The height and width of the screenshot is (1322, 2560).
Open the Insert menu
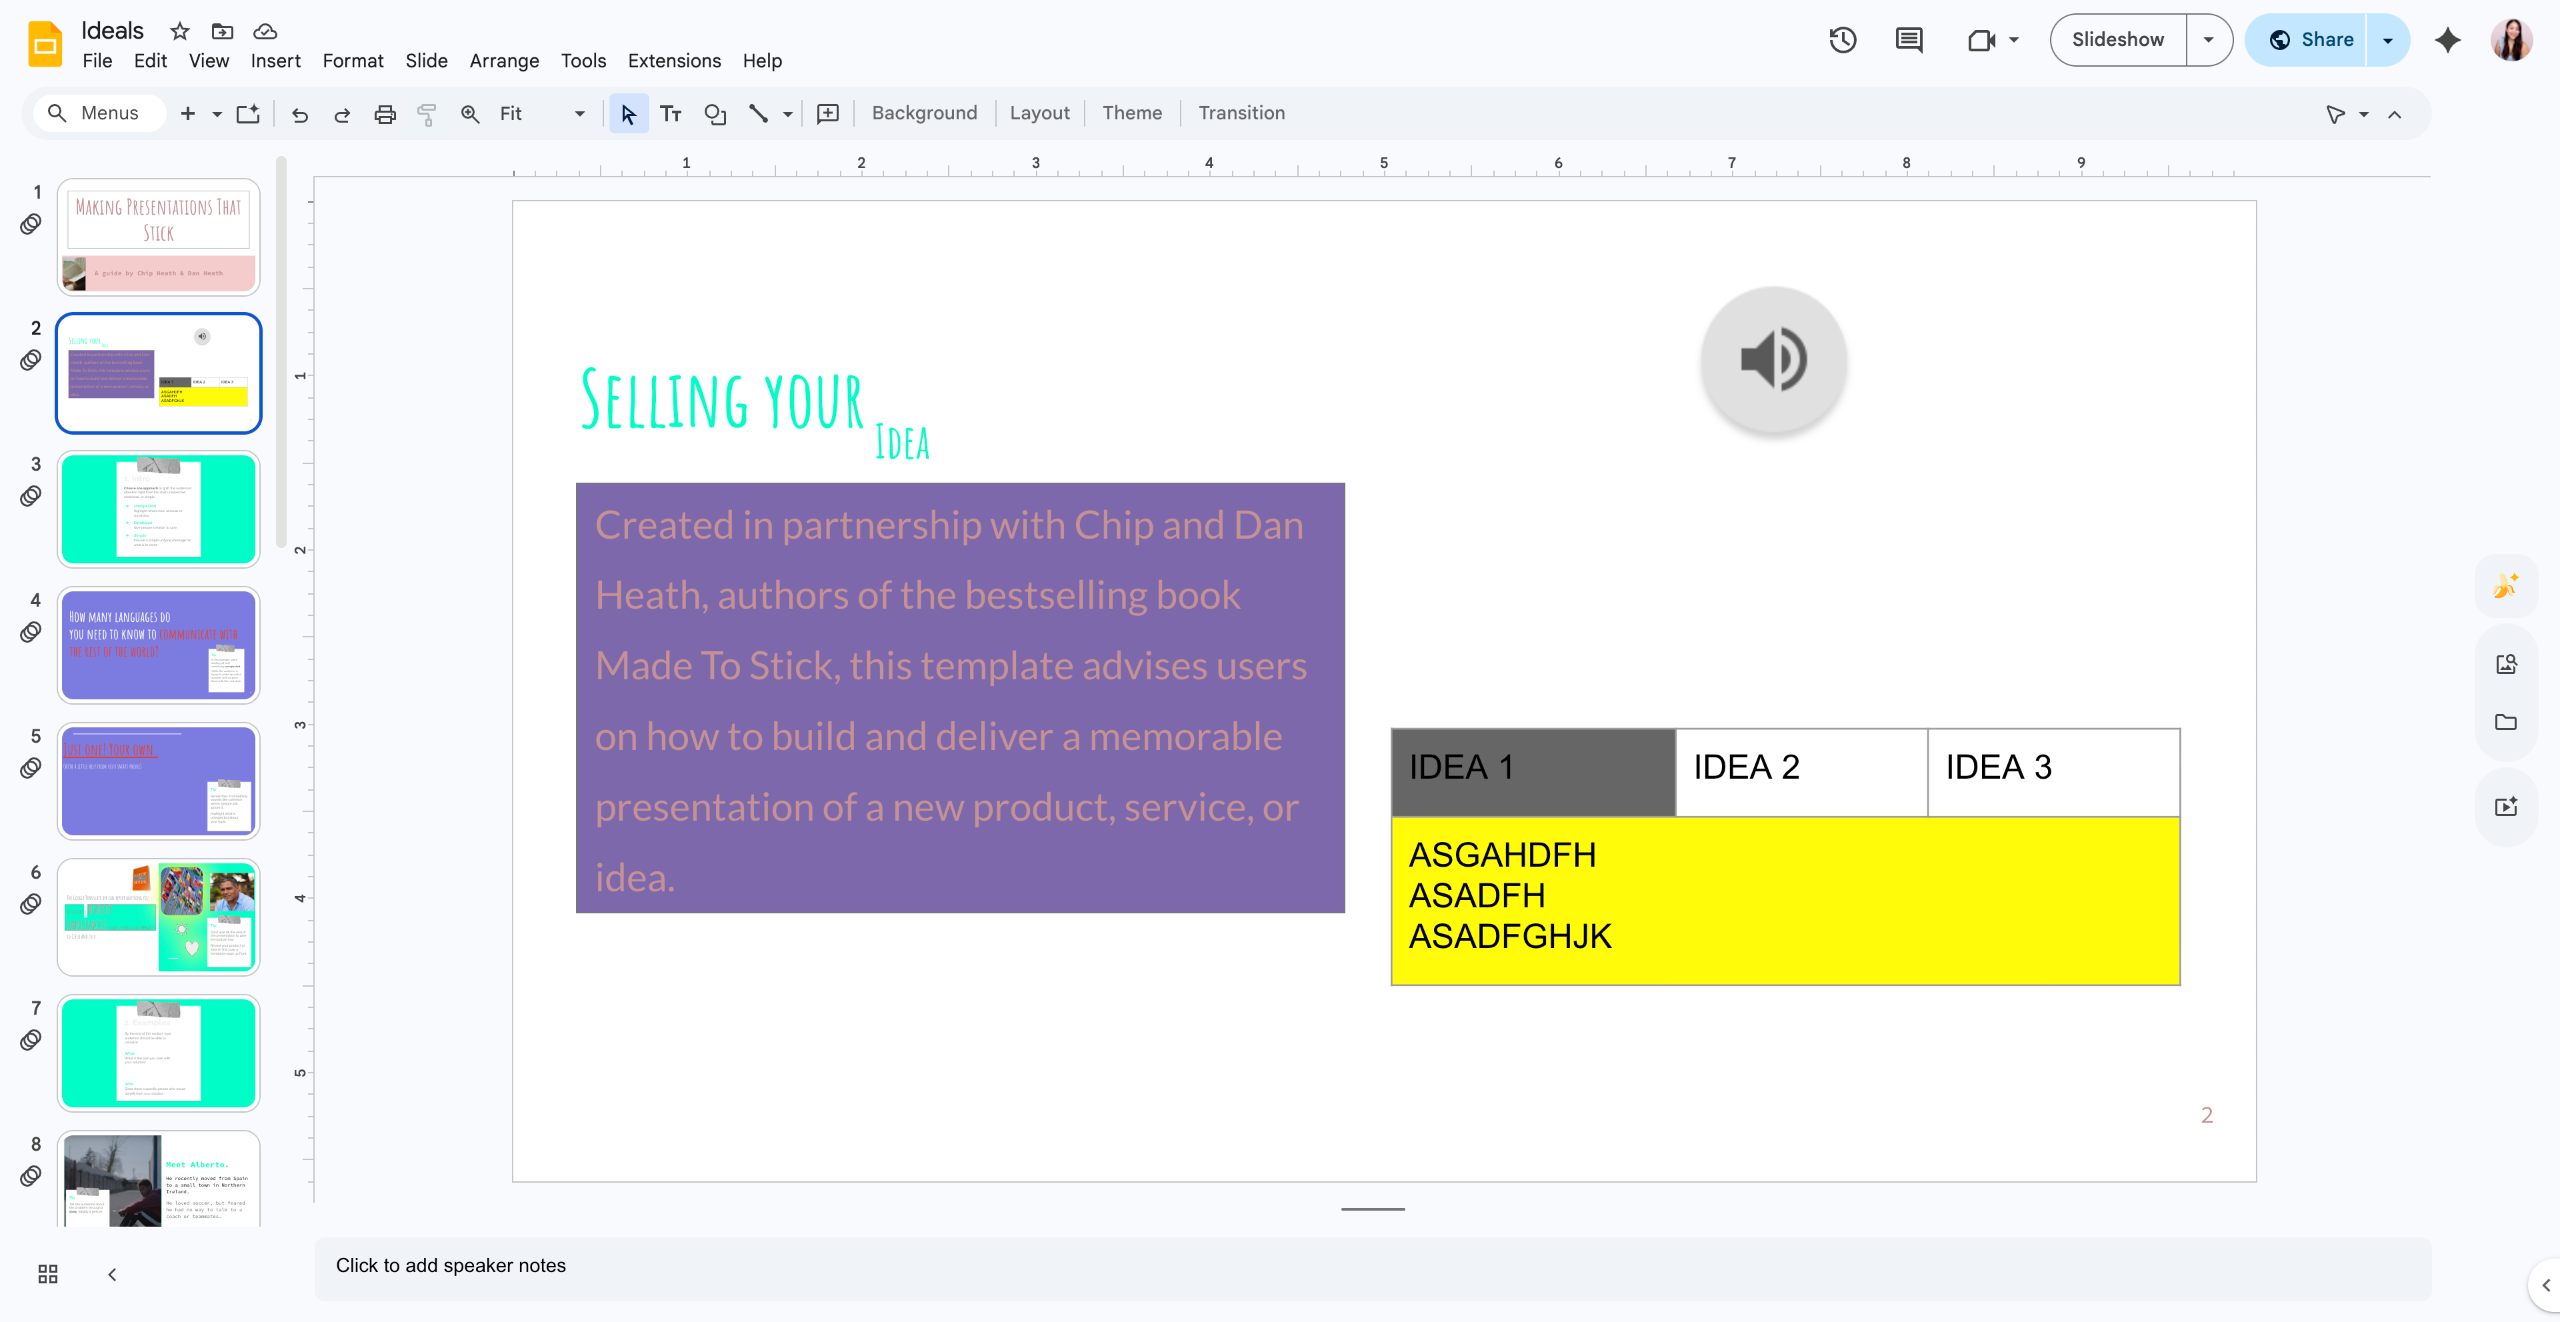point(275,61)
